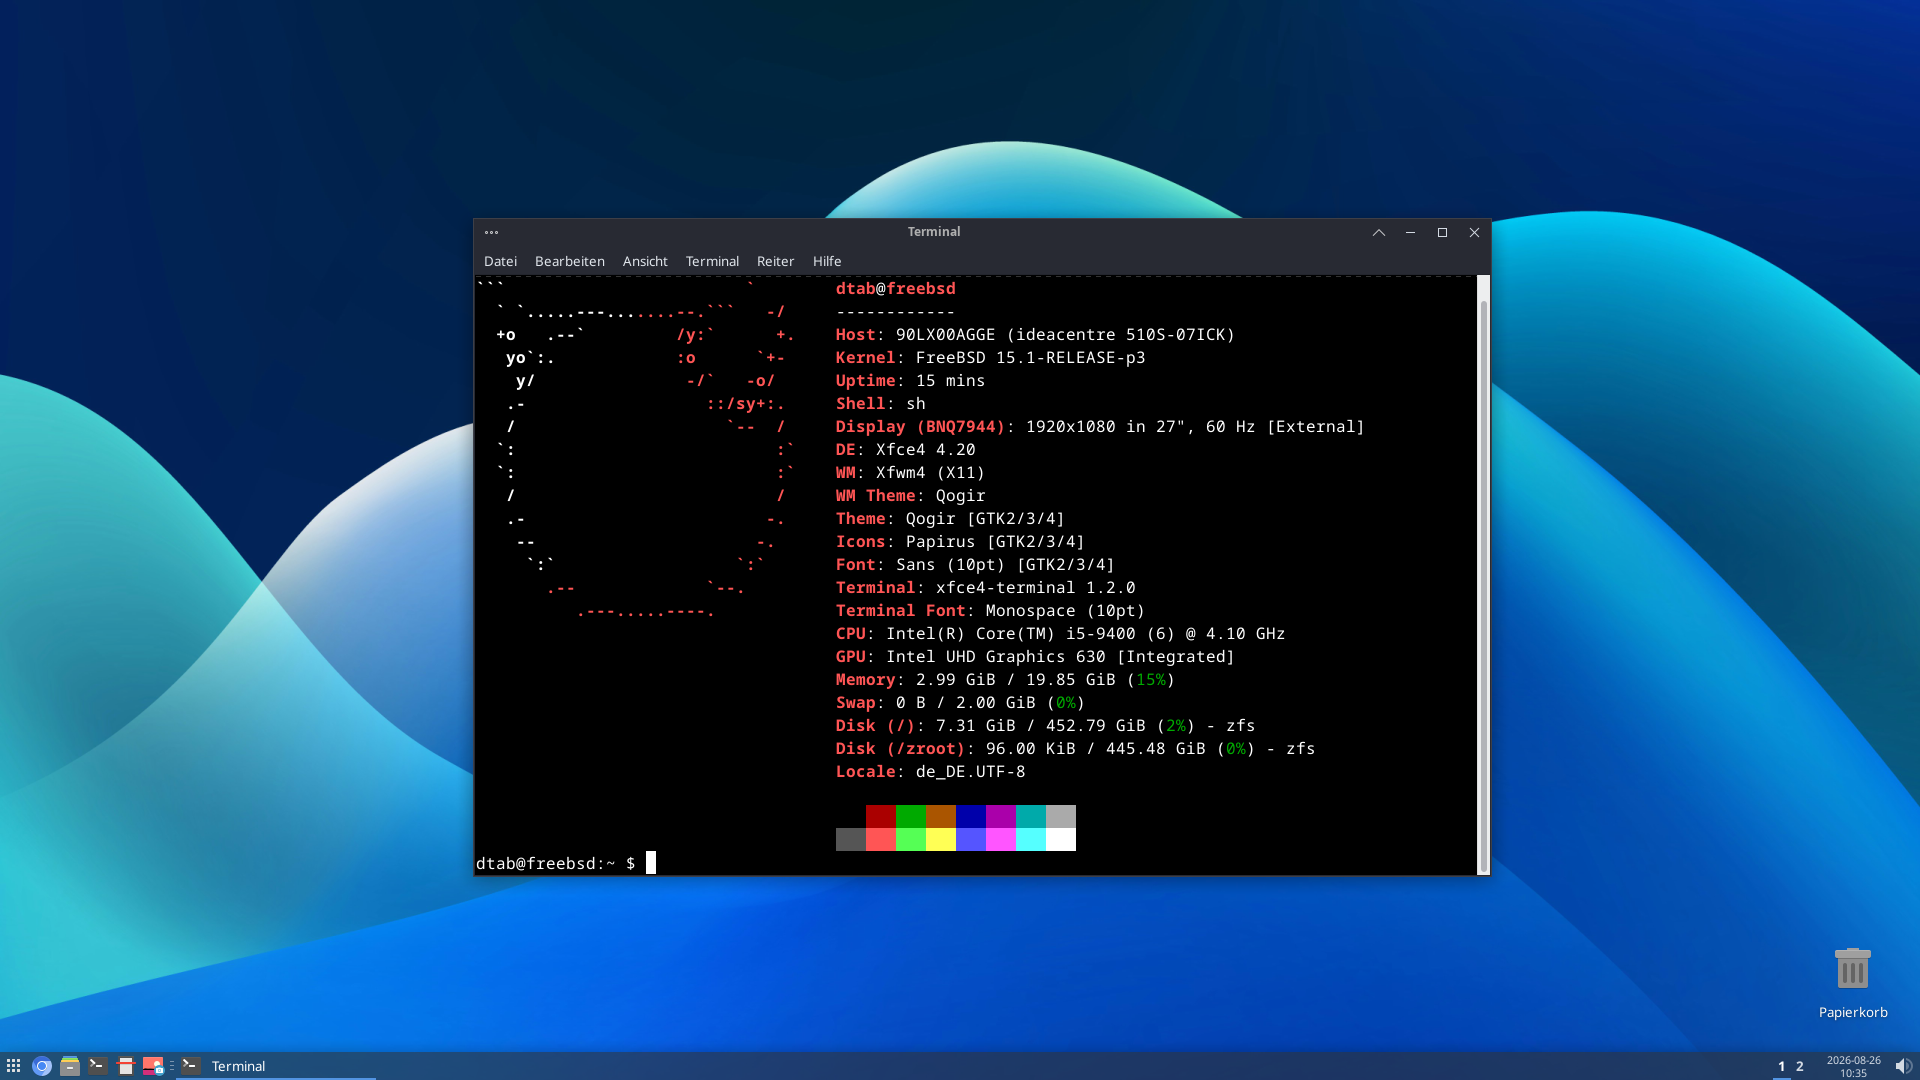Click the 'dtab@freebsd:~ $' shell prompt
Image resolution: width=1920 pixels, height=1080 pixels.
click(556, 863)
